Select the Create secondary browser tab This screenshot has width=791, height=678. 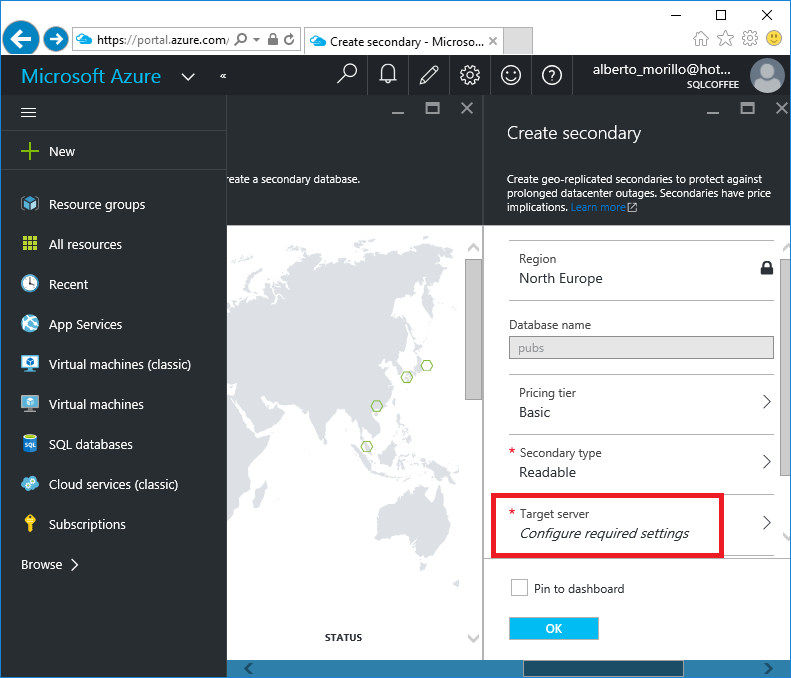tap(404, 41)
